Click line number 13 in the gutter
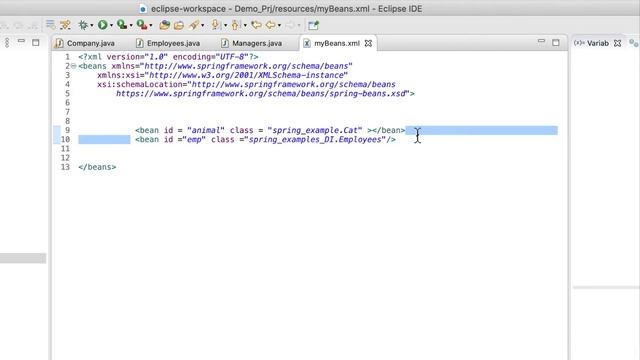Image resolution: width=640 pixels, height=360 pixels. (x=65, y=167)
